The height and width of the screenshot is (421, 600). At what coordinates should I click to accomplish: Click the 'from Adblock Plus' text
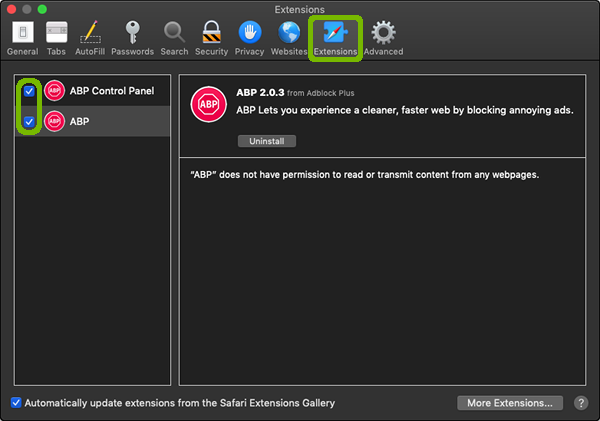(x=321, y=93)
